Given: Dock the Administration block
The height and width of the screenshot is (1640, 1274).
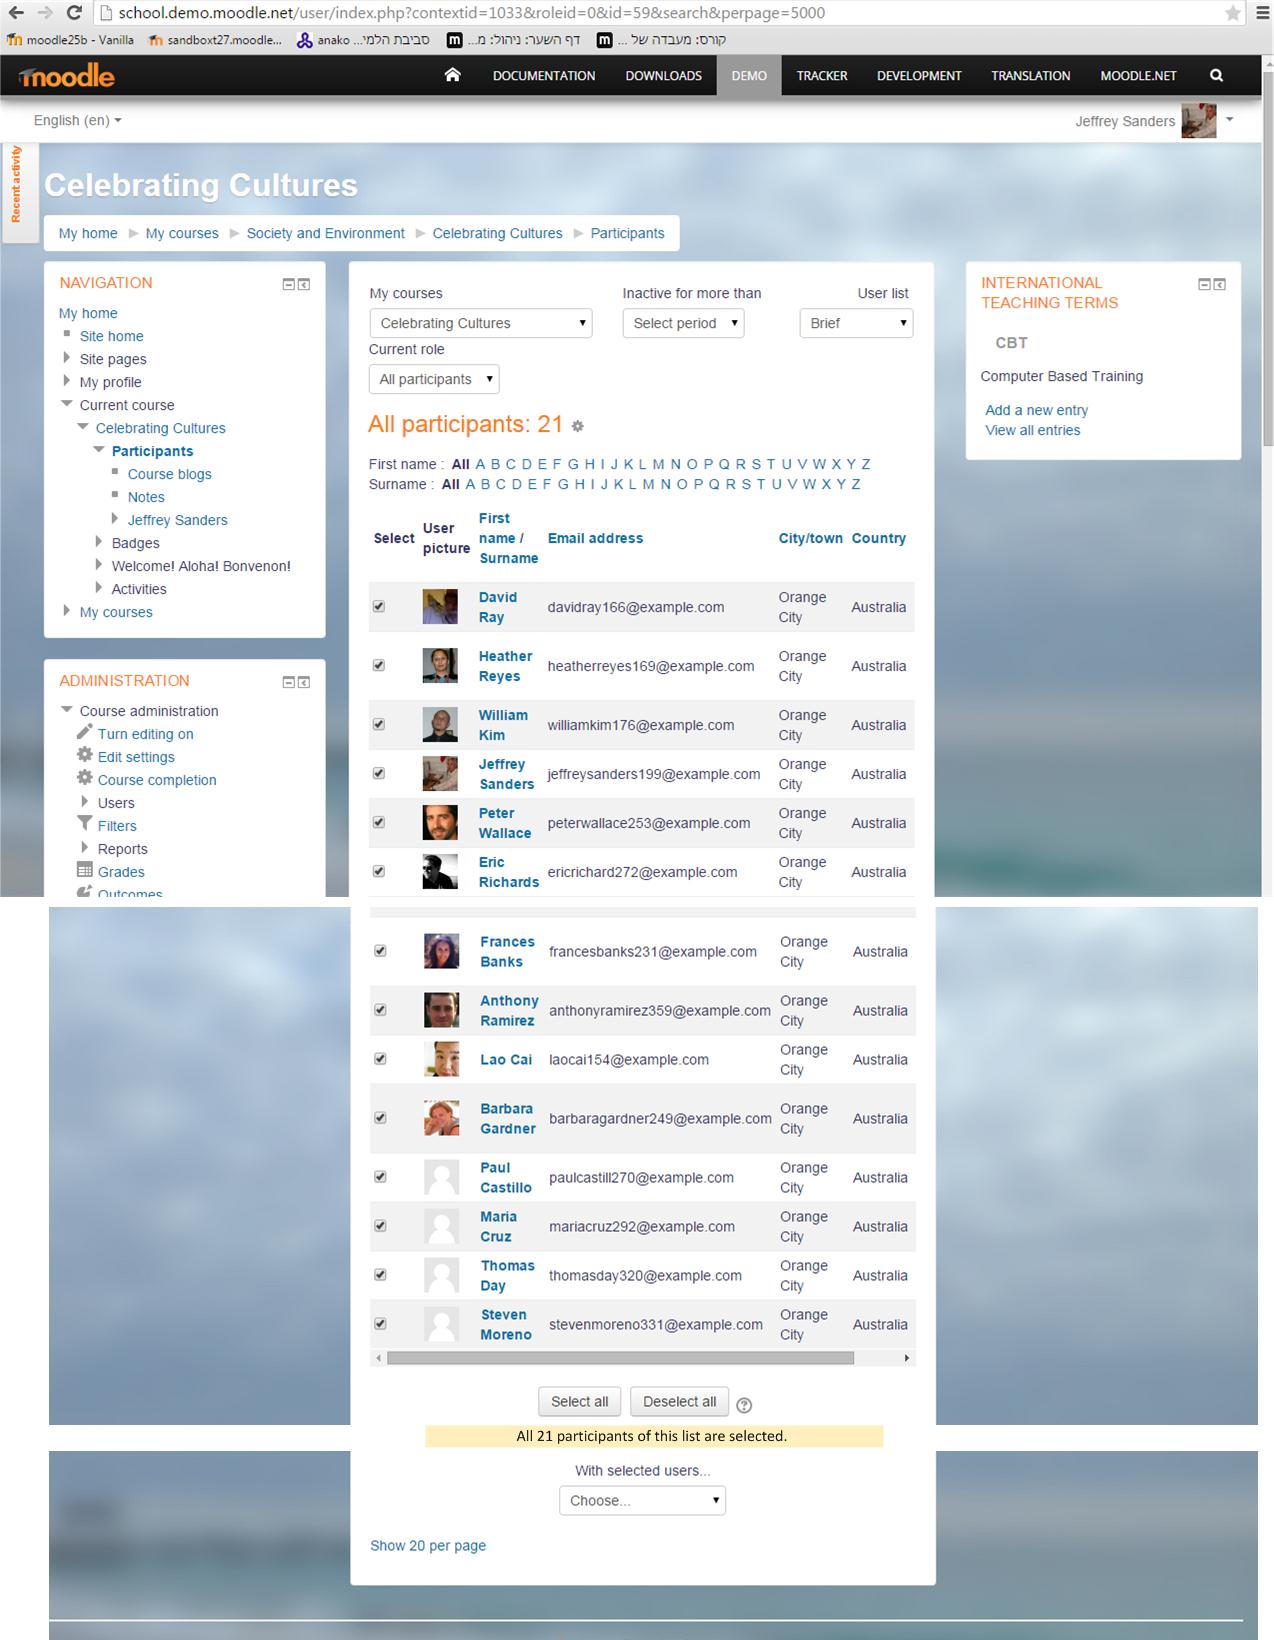Looking at the screenshot, I should point(304,682).
